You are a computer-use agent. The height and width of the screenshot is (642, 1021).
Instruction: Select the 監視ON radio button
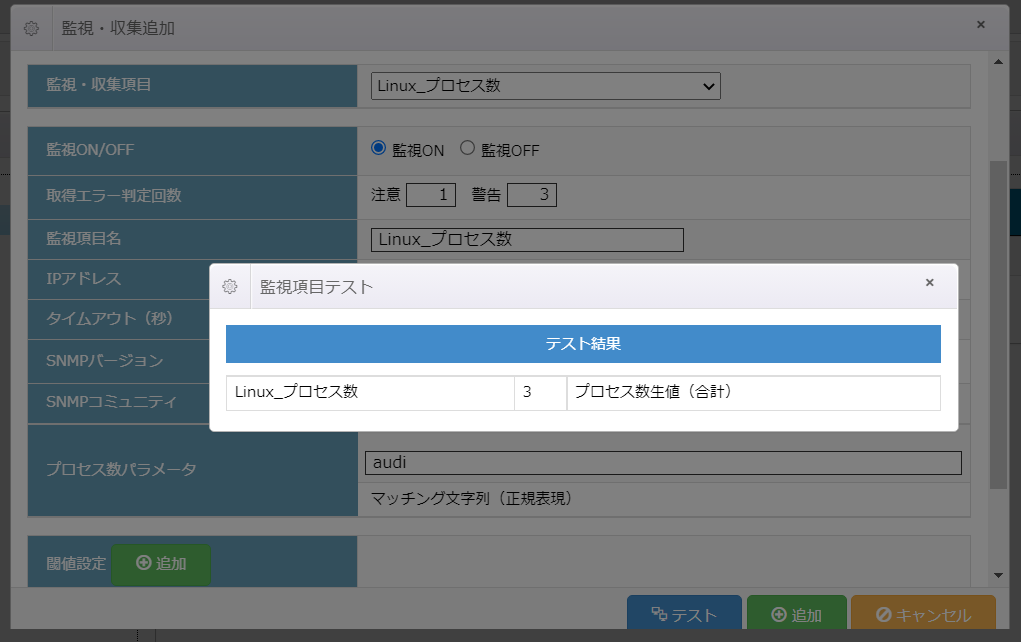pos(379,149)
